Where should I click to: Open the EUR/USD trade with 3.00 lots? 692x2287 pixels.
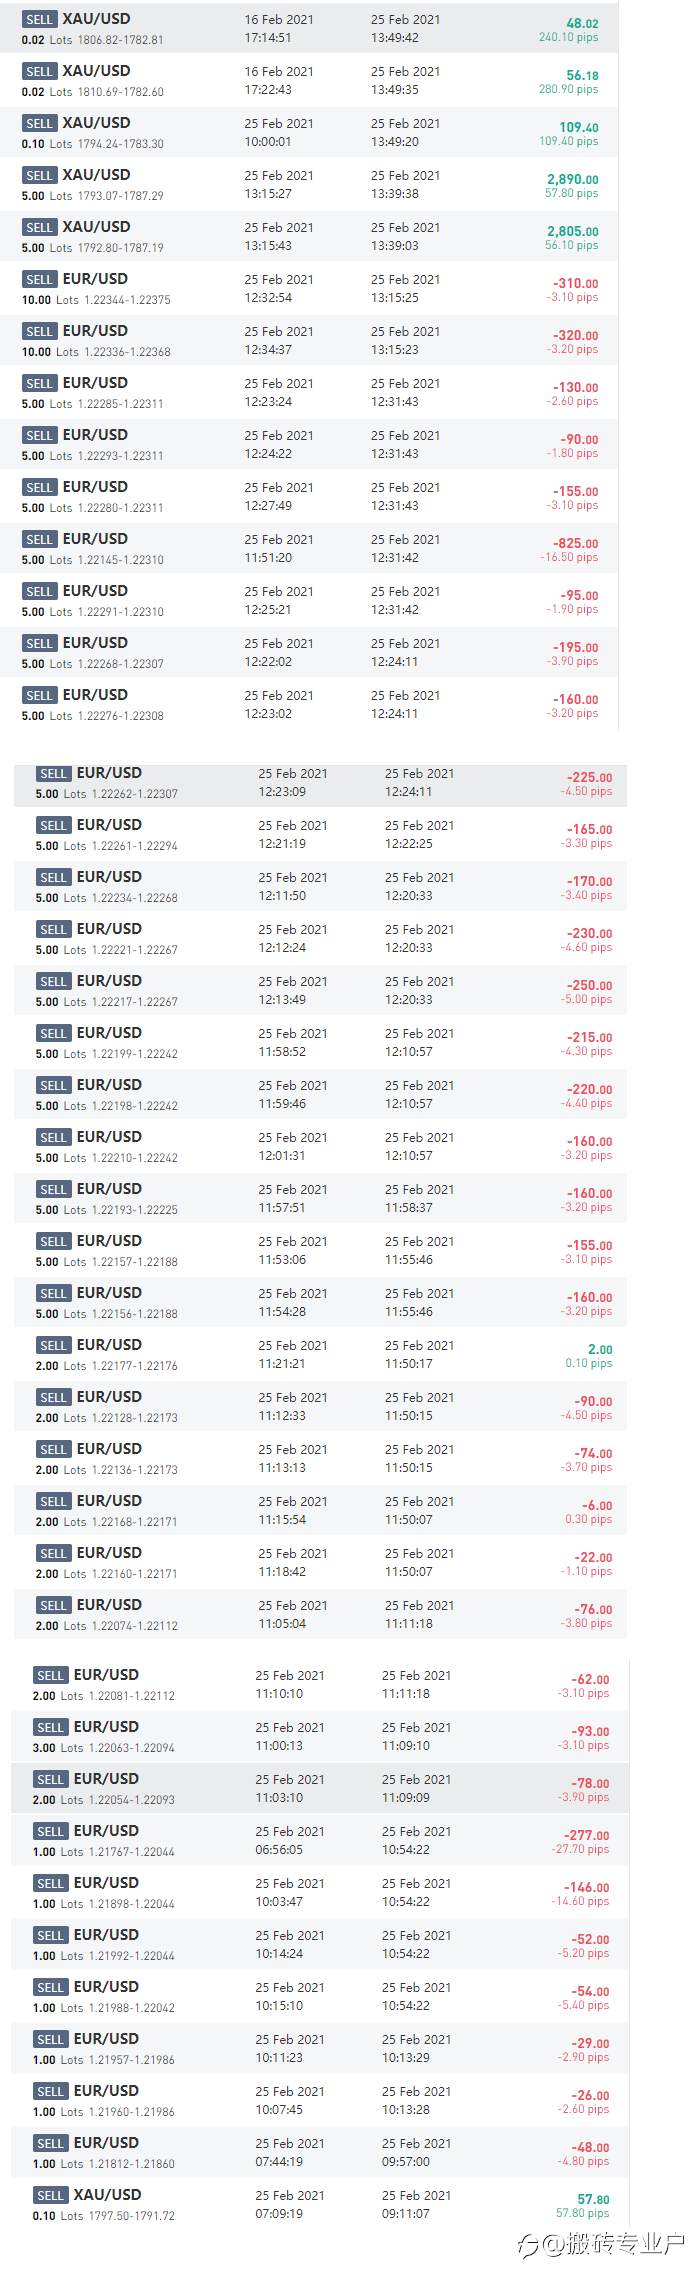320,1736
